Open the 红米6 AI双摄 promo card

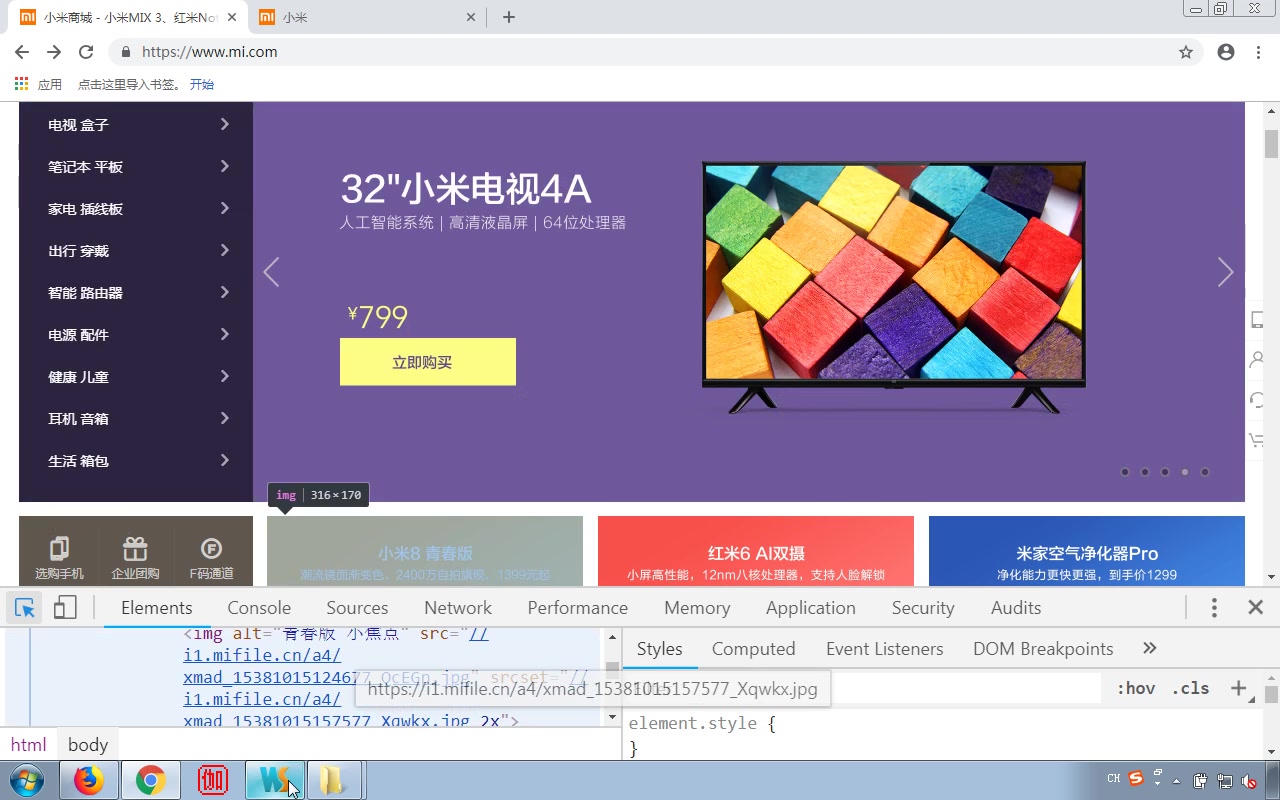tap(756, 551)
